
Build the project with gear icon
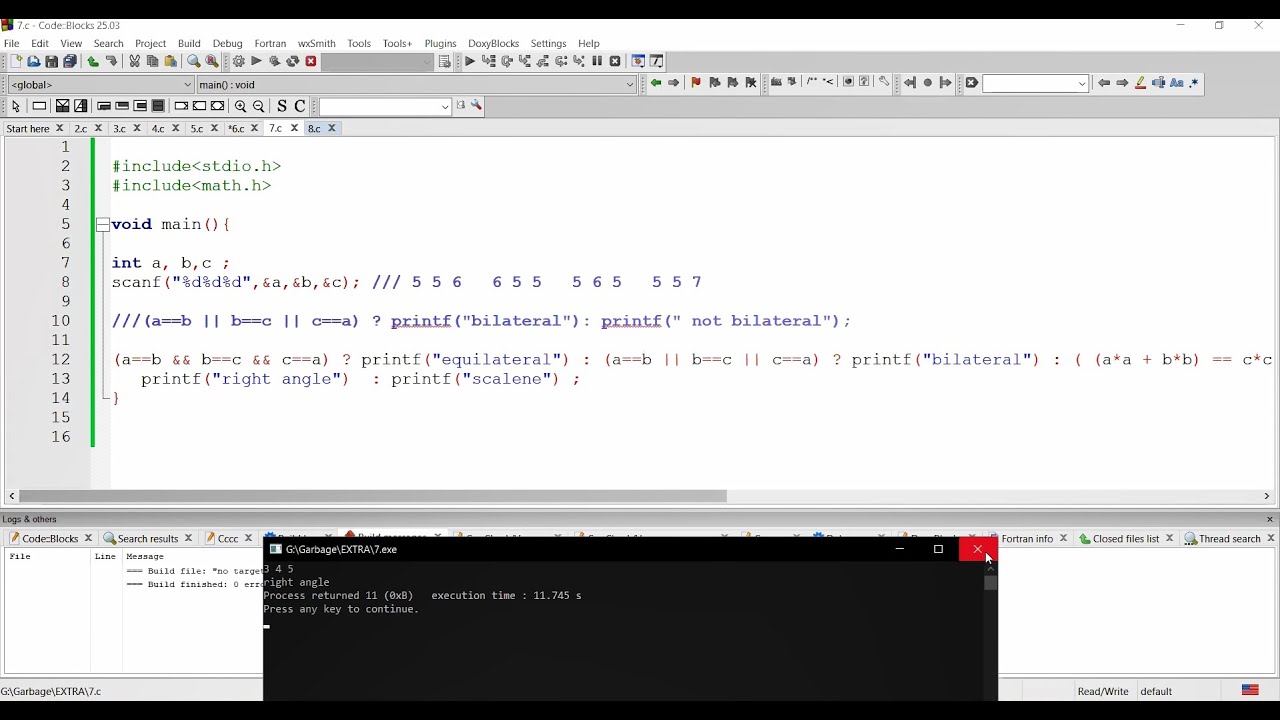click(x=238, y=62)
